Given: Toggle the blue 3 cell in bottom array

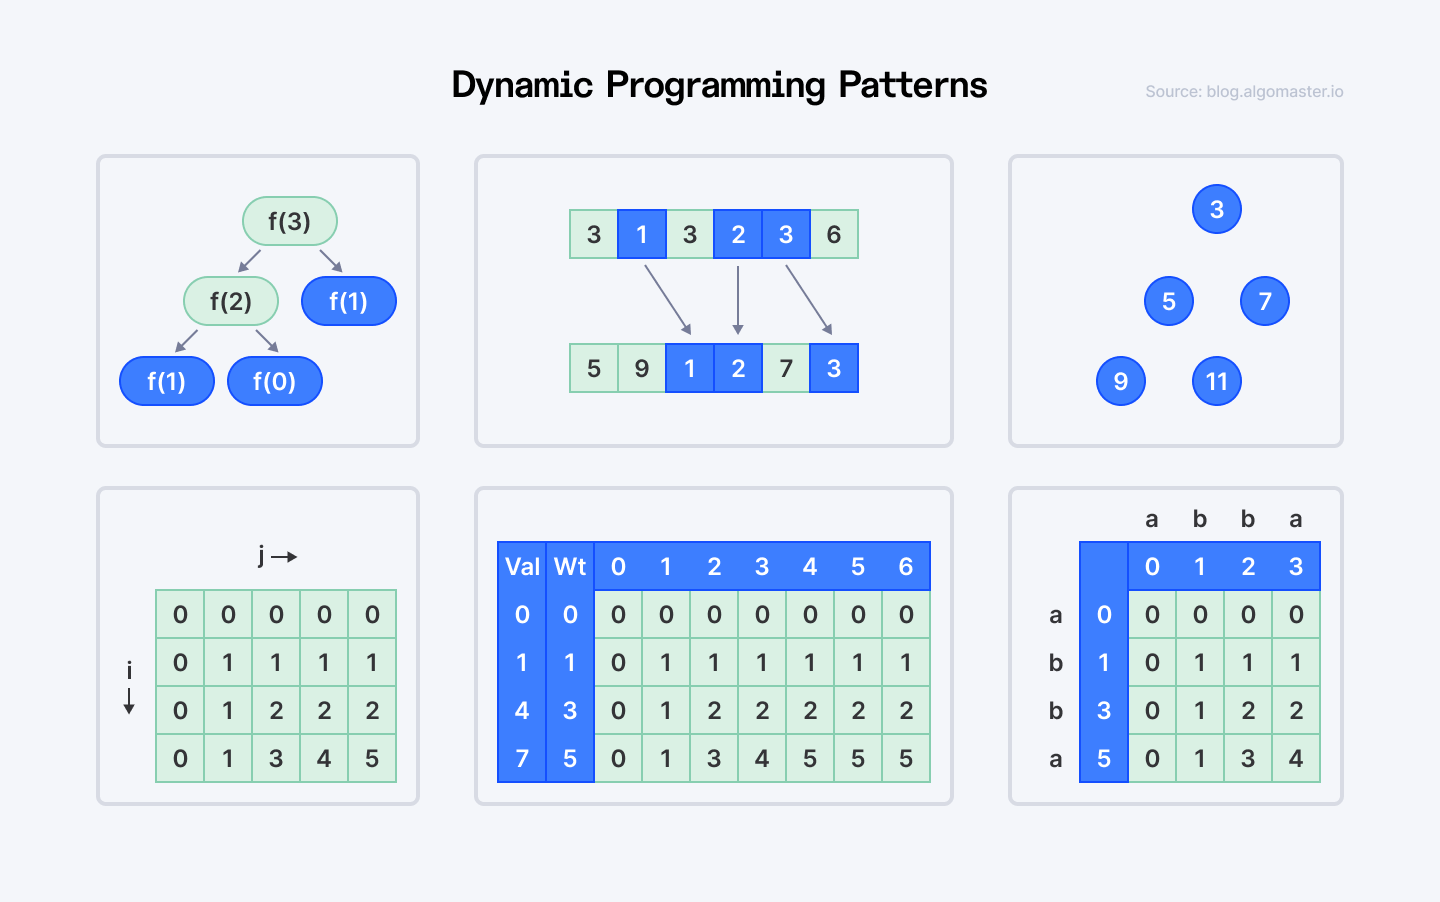Looking at the screenshot, I should pos(834,368).
